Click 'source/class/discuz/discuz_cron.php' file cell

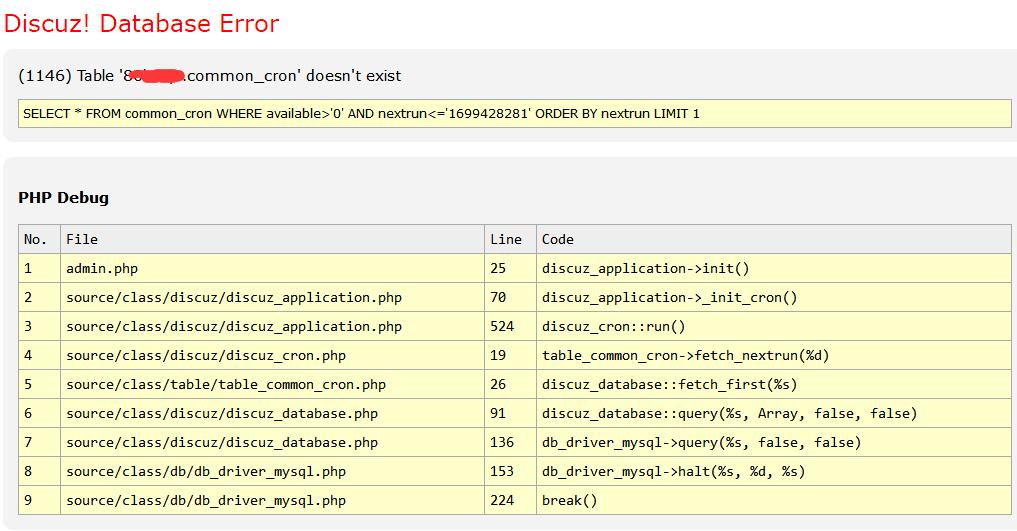point(272,355)
